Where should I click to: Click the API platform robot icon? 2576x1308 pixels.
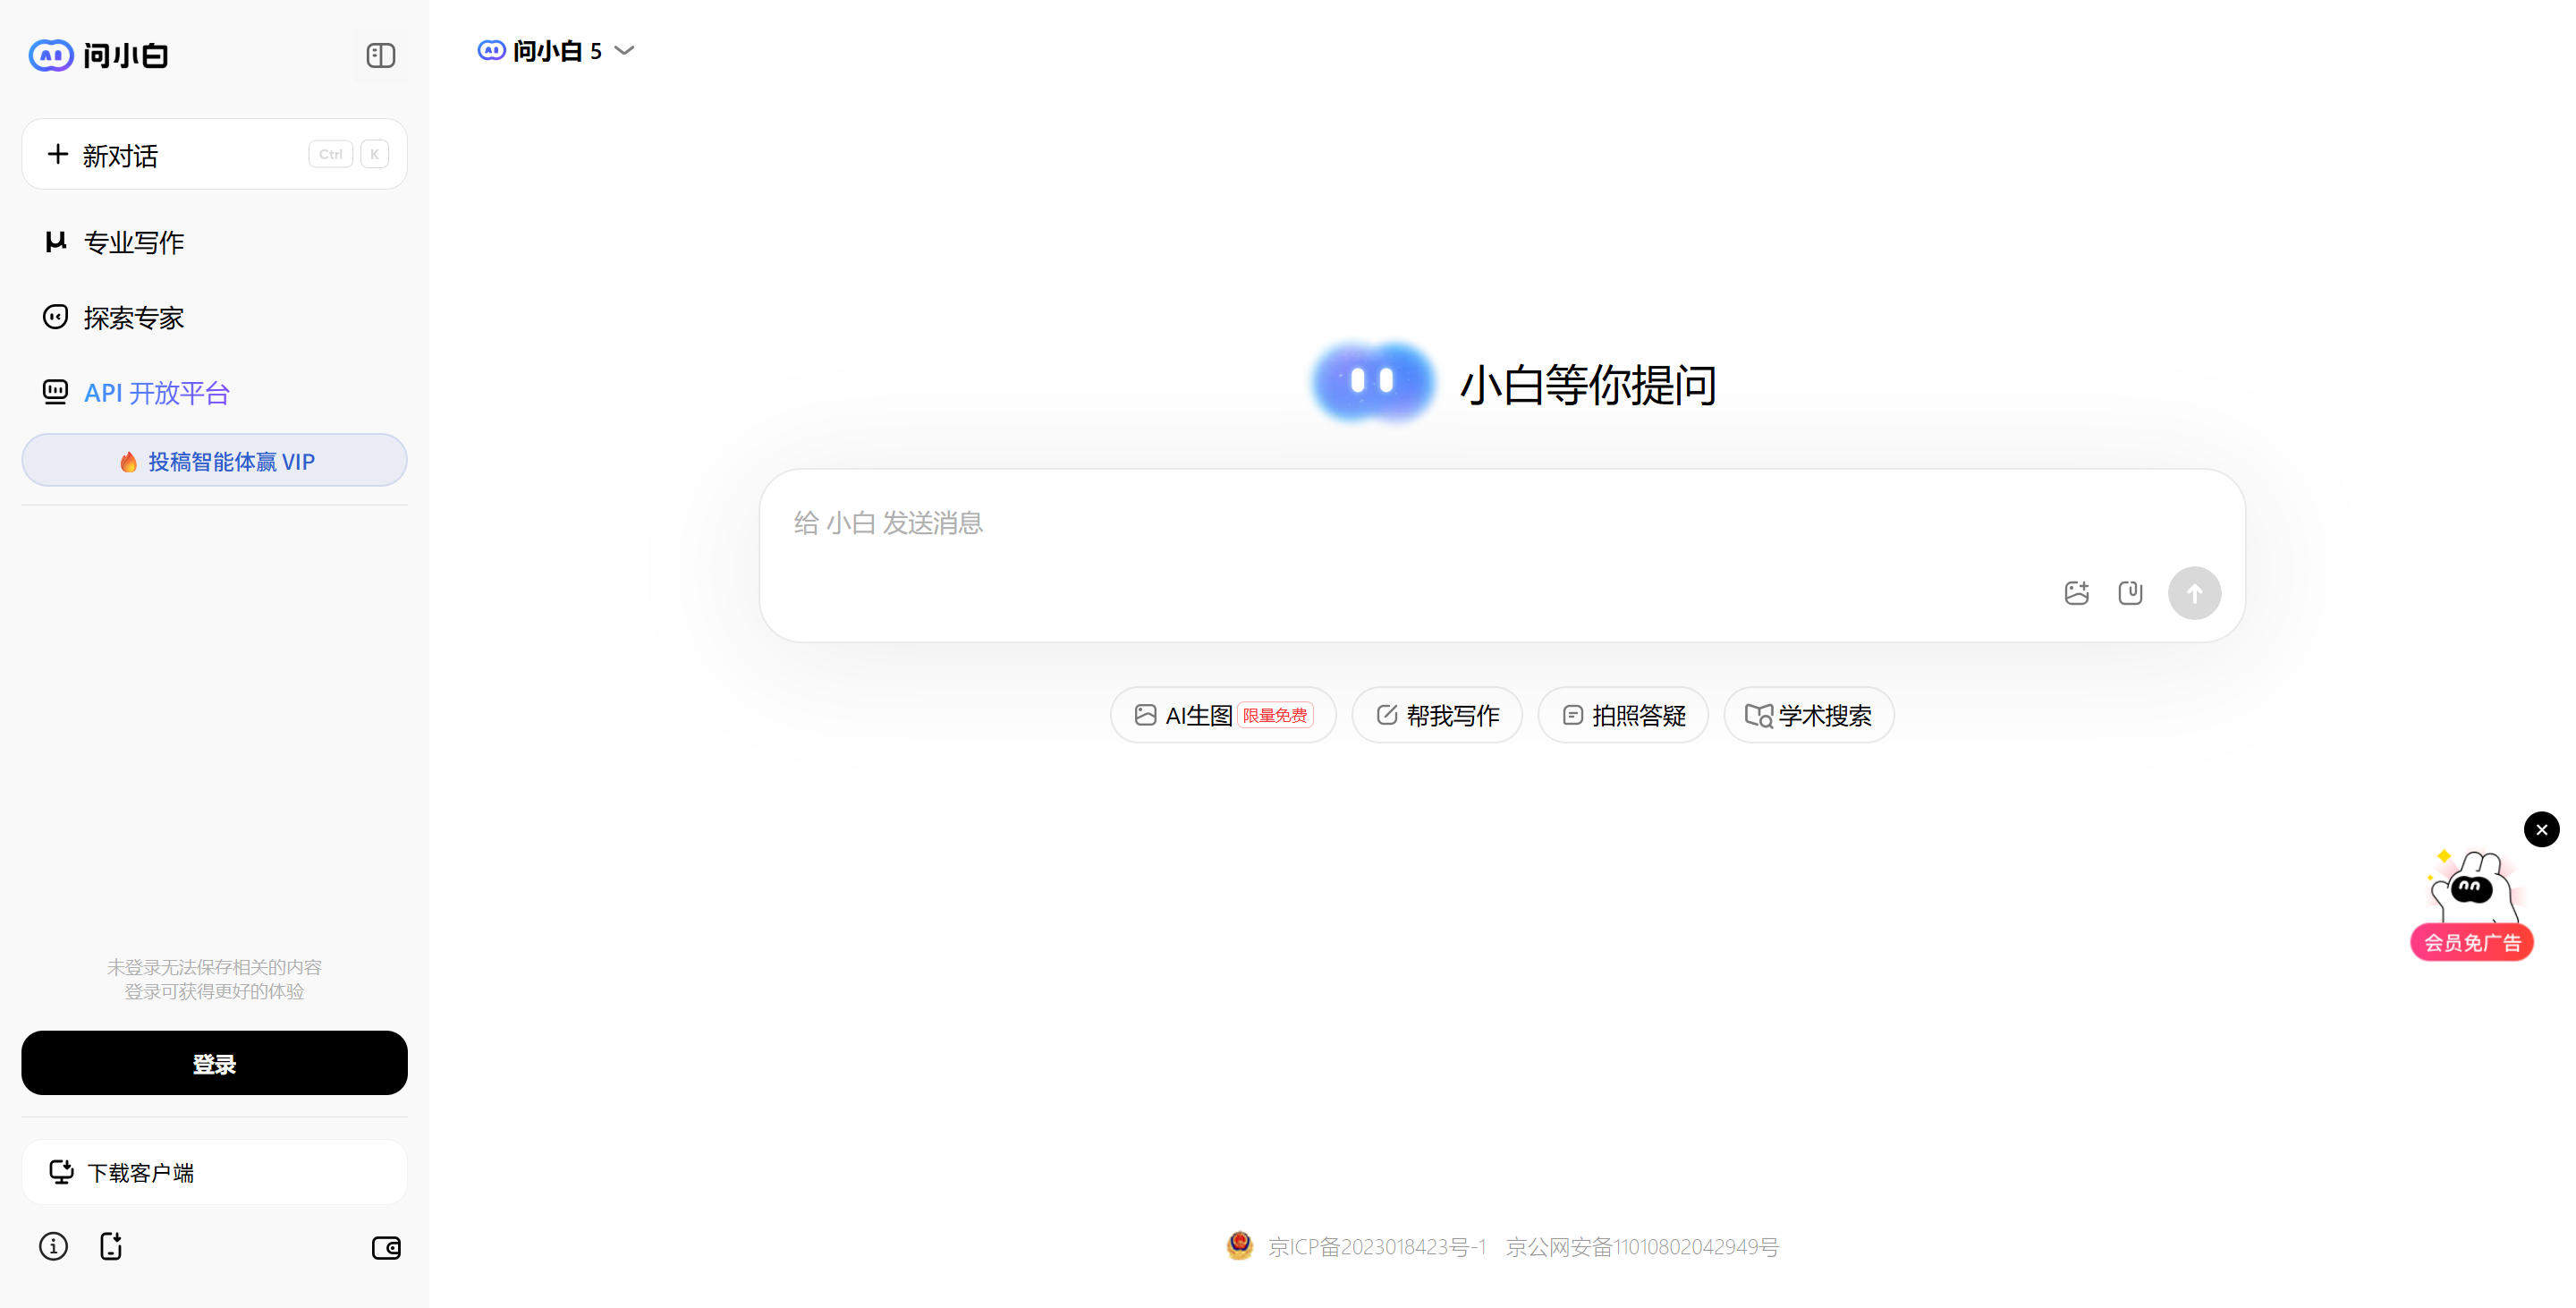click(56, 392)
